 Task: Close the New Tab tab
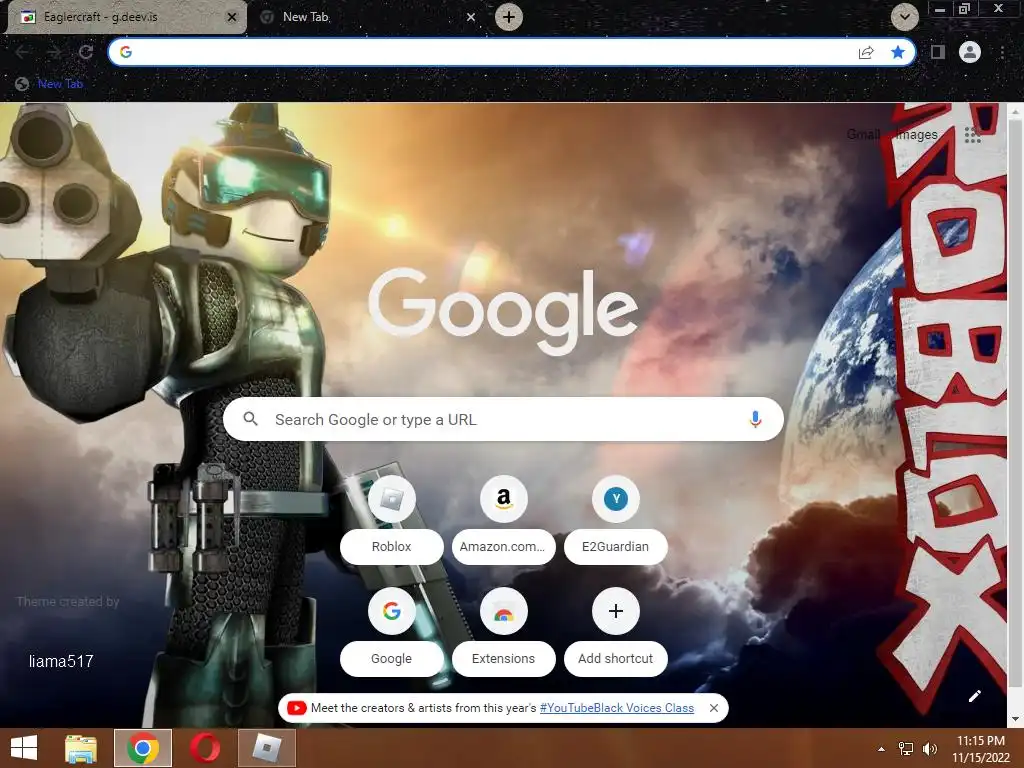(470, 17)
